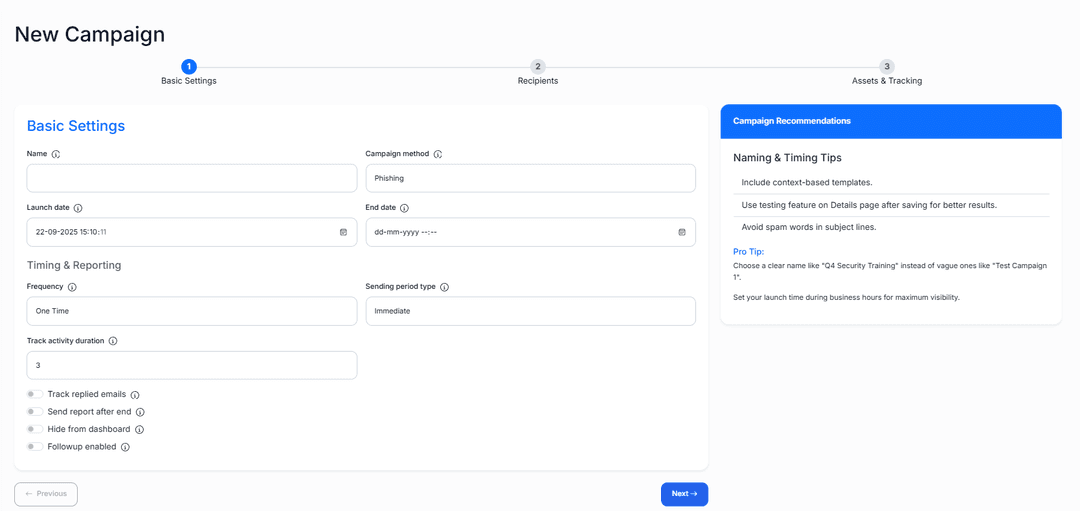
Task: Expand the Frequency dropdown
Action: [191, 311]
